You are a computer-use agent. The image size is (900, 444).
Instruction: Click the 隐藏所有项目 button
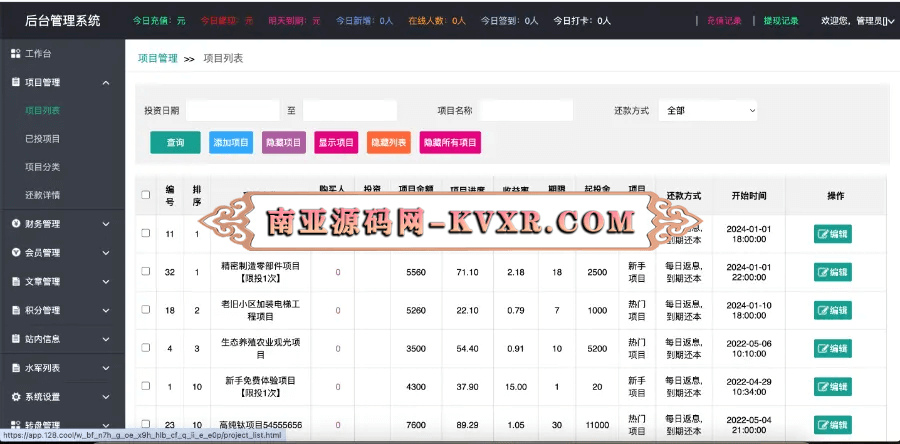click(450, 143)
